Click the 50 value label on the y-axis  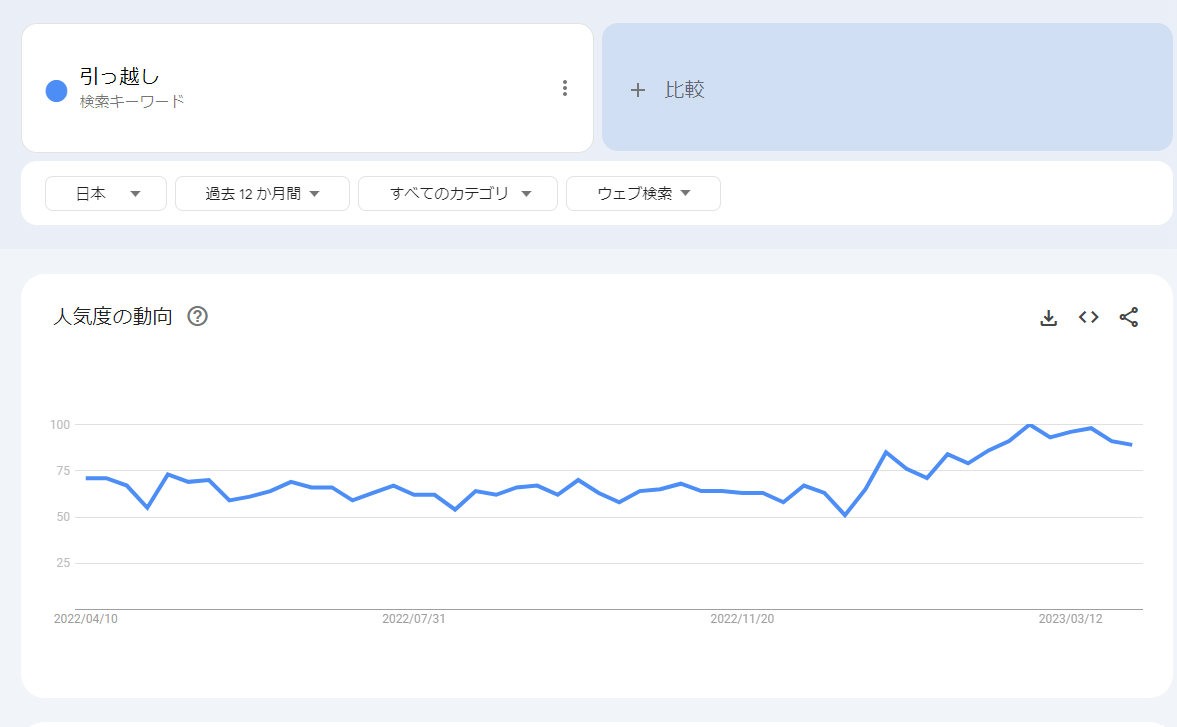63,517
